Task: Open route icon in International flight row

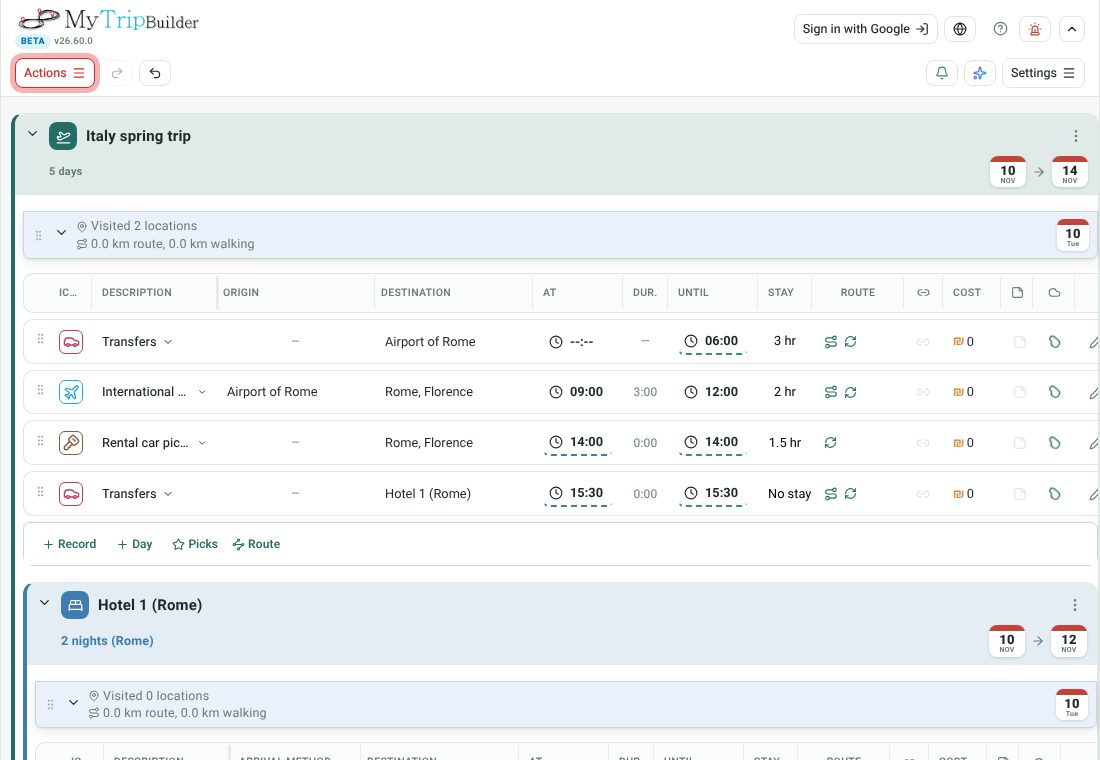Action: tap(831, 392)
